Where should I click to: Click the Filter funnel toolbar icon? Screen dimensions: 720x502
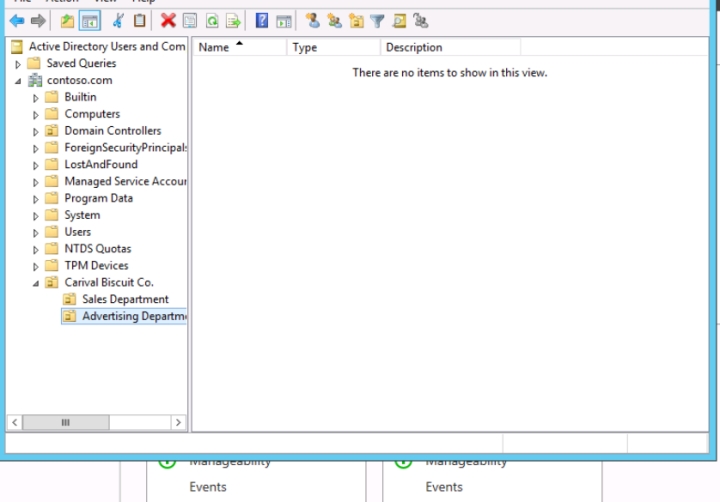[x=378, y=21]
